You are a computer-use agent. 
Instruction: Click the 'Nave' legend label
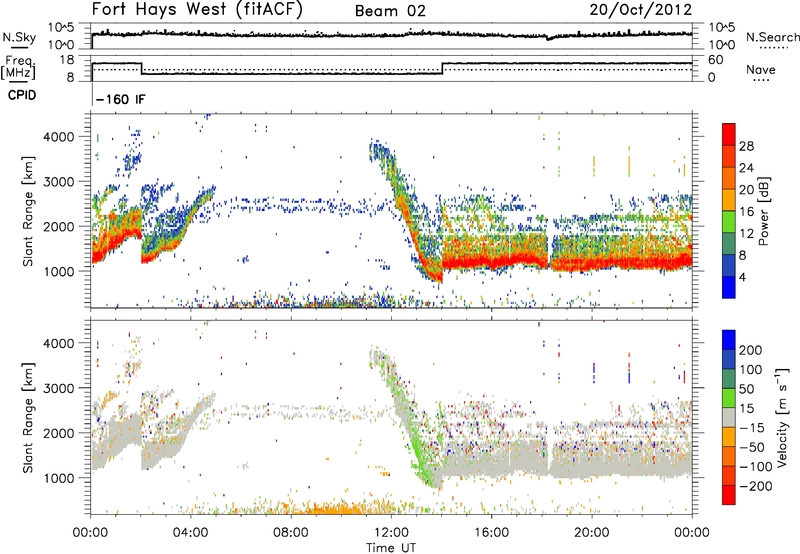(761, 69)
